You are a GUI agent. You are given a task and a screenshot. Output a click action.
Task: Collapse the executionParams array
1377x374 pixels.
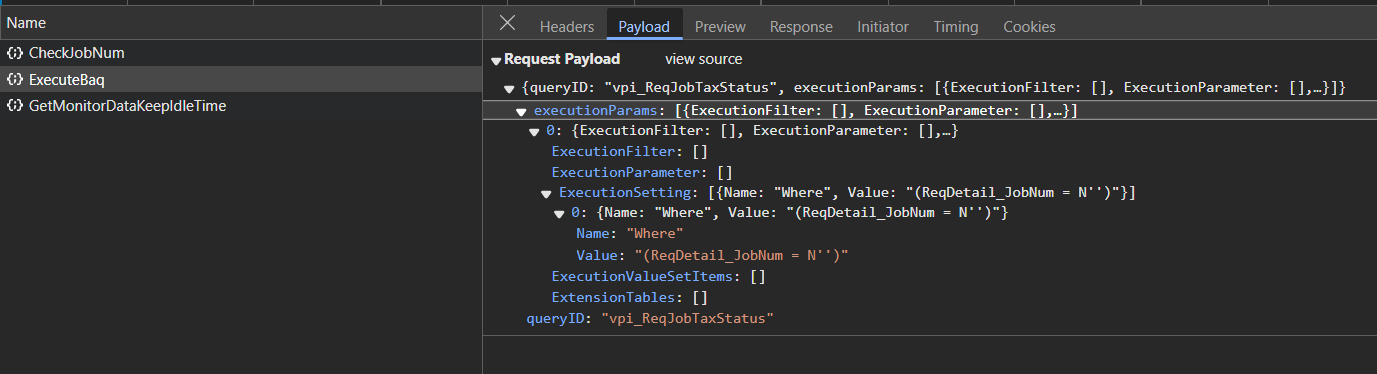tap(521, 111)
